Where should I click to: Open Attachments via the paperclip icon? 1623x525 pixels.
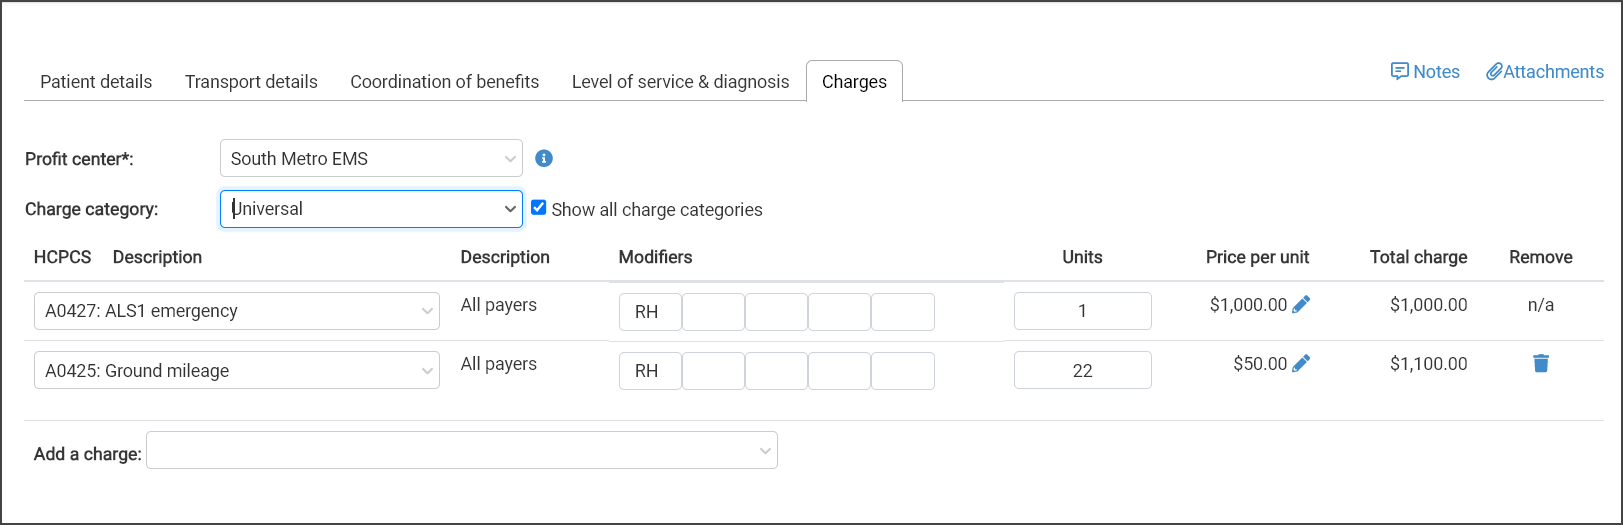click(1494, 71)
